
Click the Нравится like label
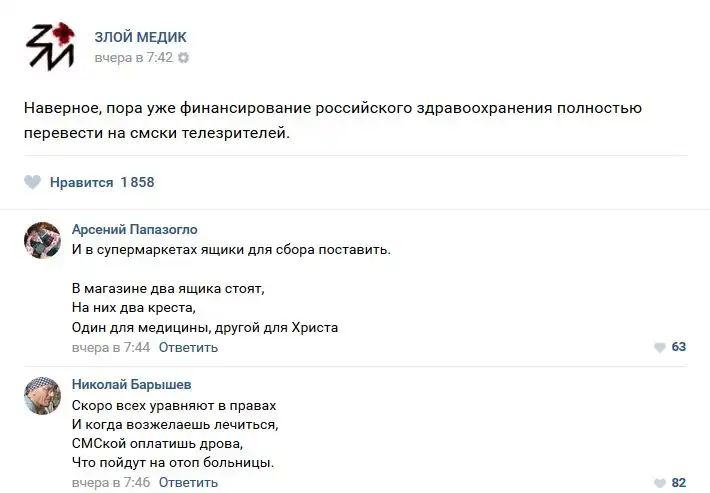81,182
